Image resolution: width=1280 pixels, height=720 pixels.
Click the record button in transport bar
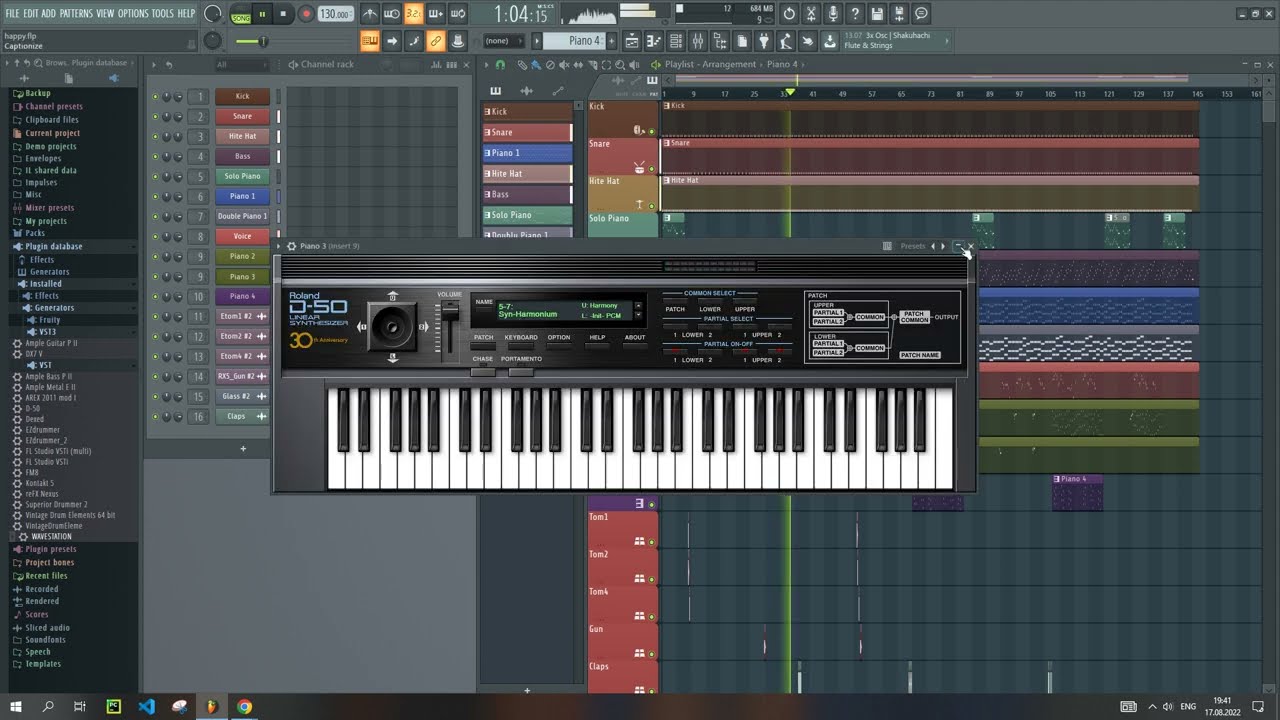point(306,14)
